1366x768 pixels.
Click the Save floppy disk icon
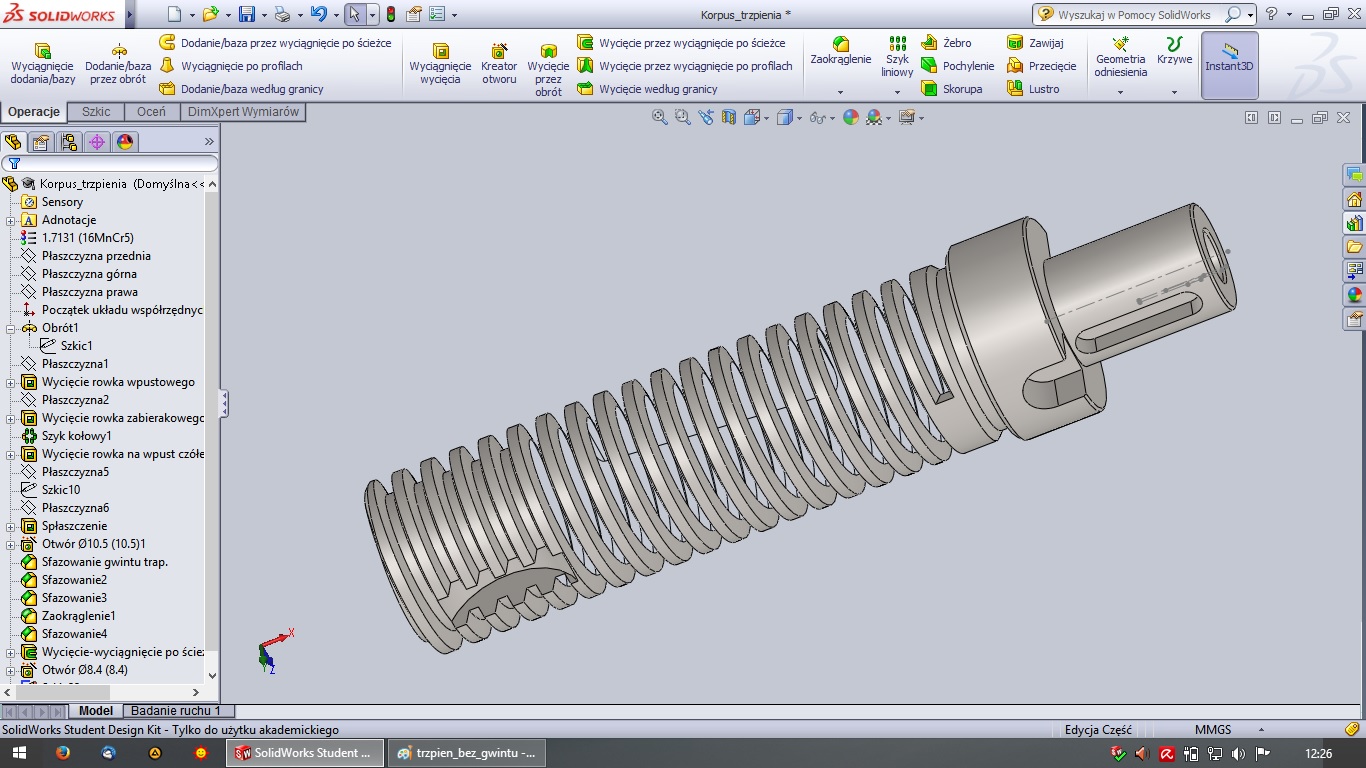coord(246,14)
